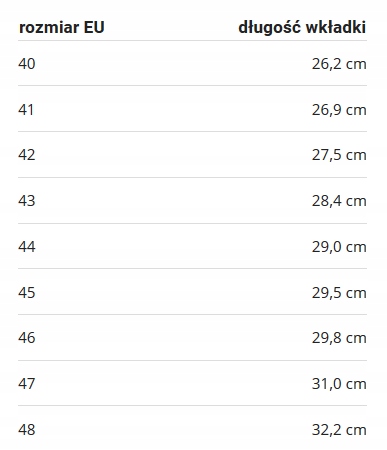The height and width of the screenshot is (450, 387).
Task: Select size 43 in the table
Action: pyautogui.click(x=27, y=201)
